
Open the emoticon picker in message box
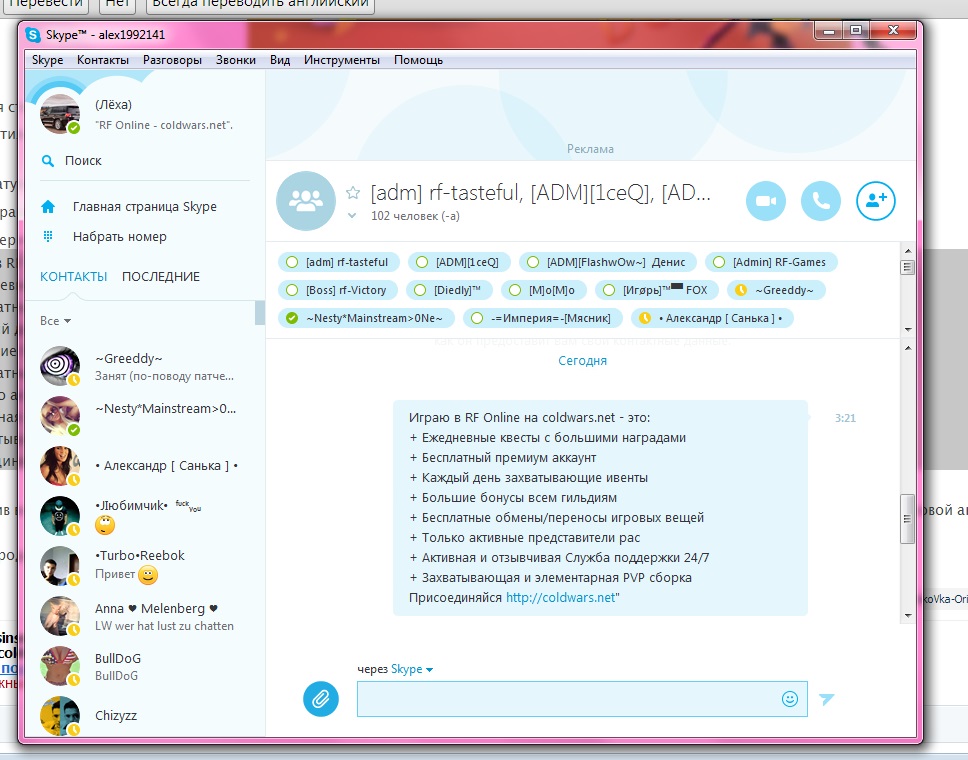click(790, 699)
